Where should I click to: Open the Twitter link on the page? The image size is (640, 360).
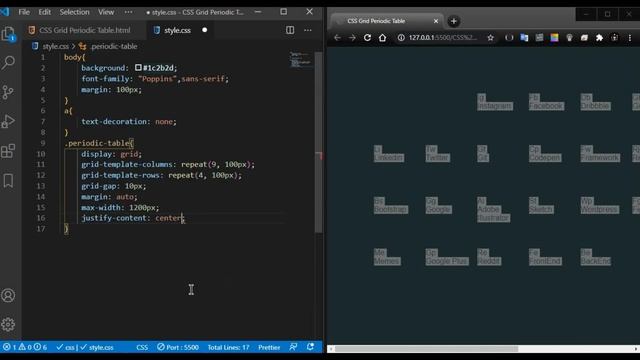(438, 154)
